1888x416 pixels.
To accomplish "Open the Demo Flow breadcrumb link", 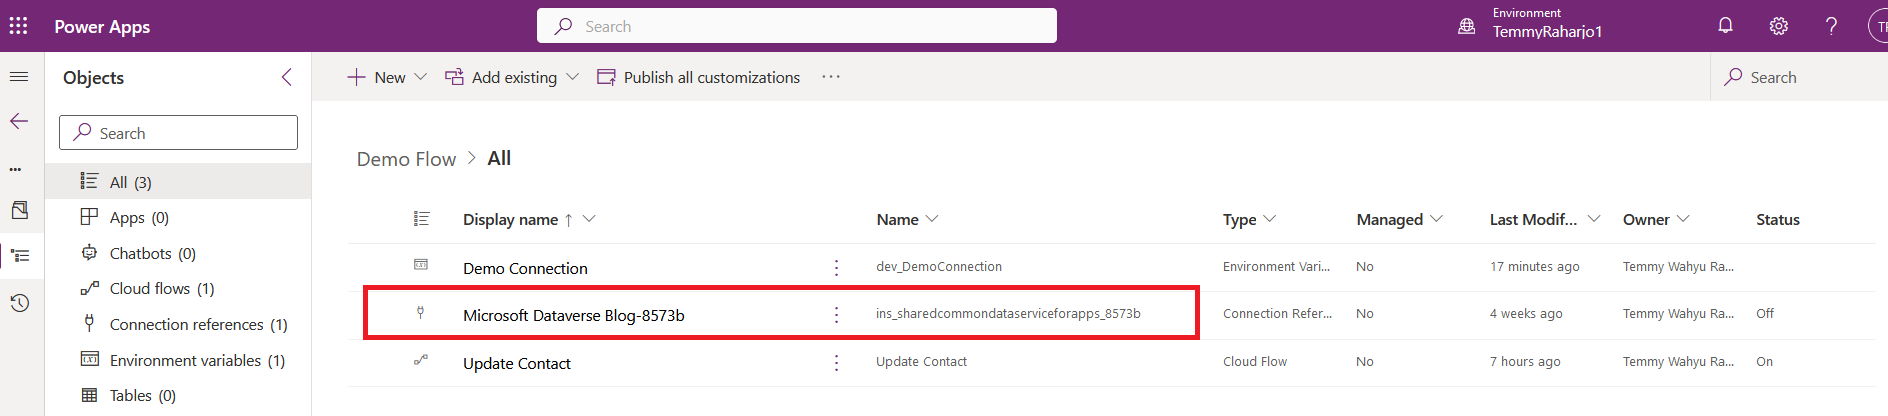I will (406, 159).
